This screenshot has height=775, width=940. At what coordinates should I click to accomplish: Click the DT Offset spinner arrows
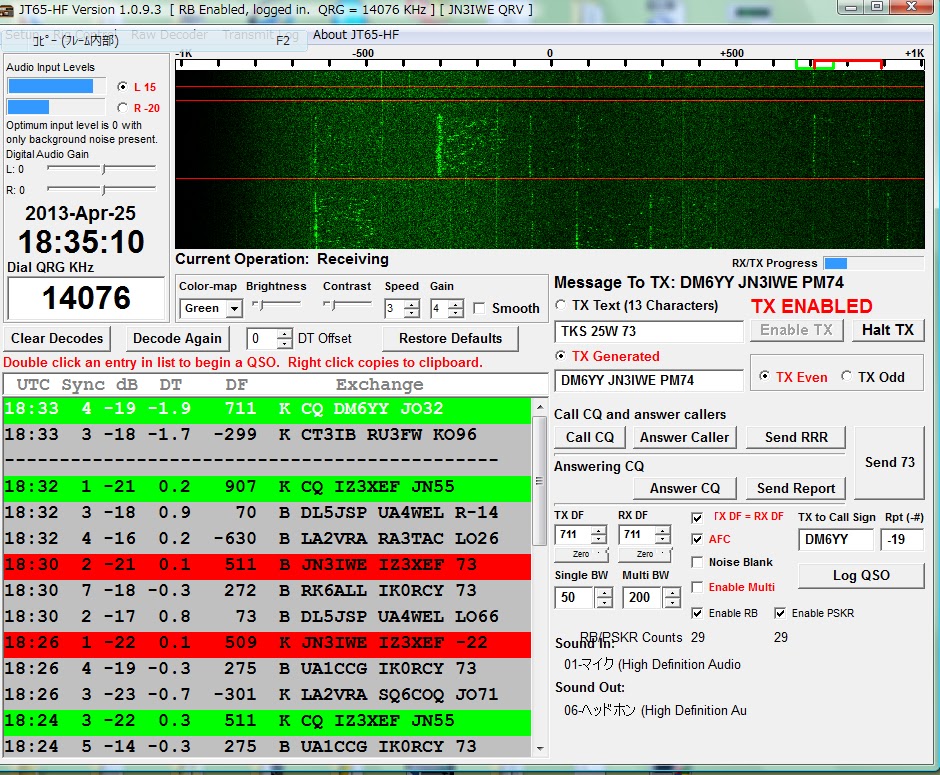(285, 339)
